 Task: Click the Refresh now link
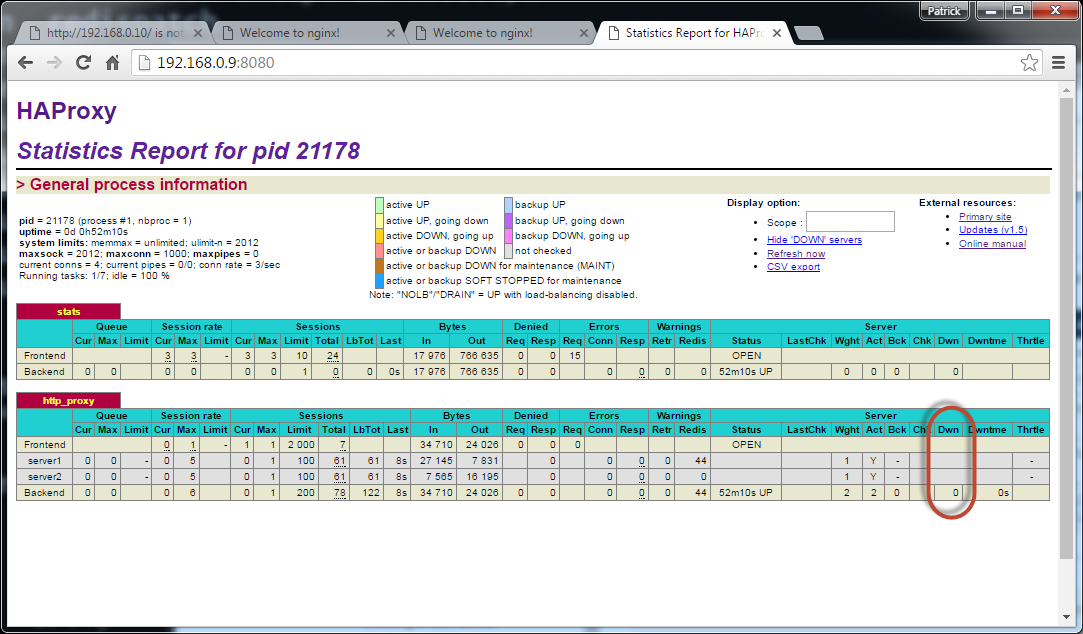coord(796,253)
